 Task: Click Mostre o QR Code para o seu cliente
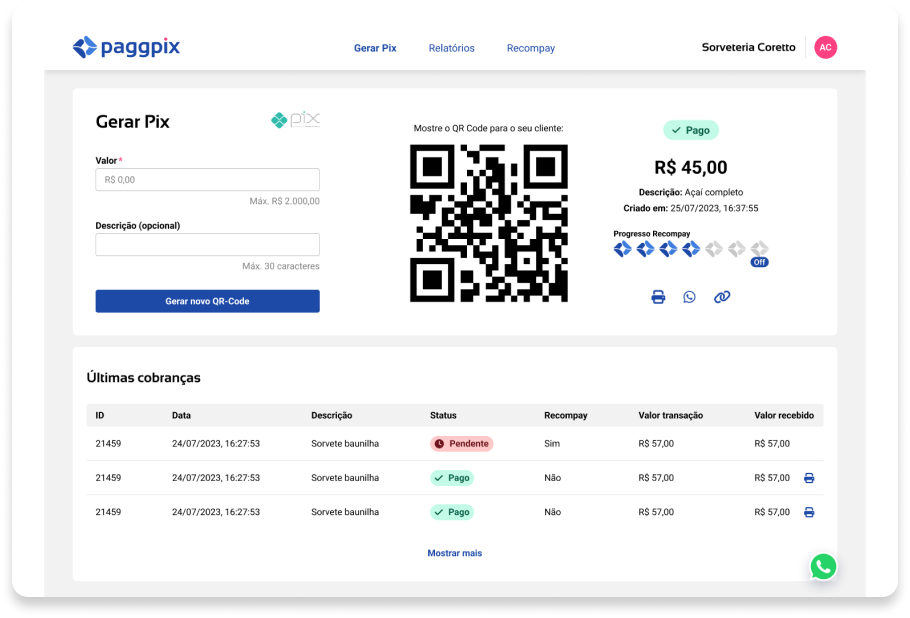(x=488, y=128)
